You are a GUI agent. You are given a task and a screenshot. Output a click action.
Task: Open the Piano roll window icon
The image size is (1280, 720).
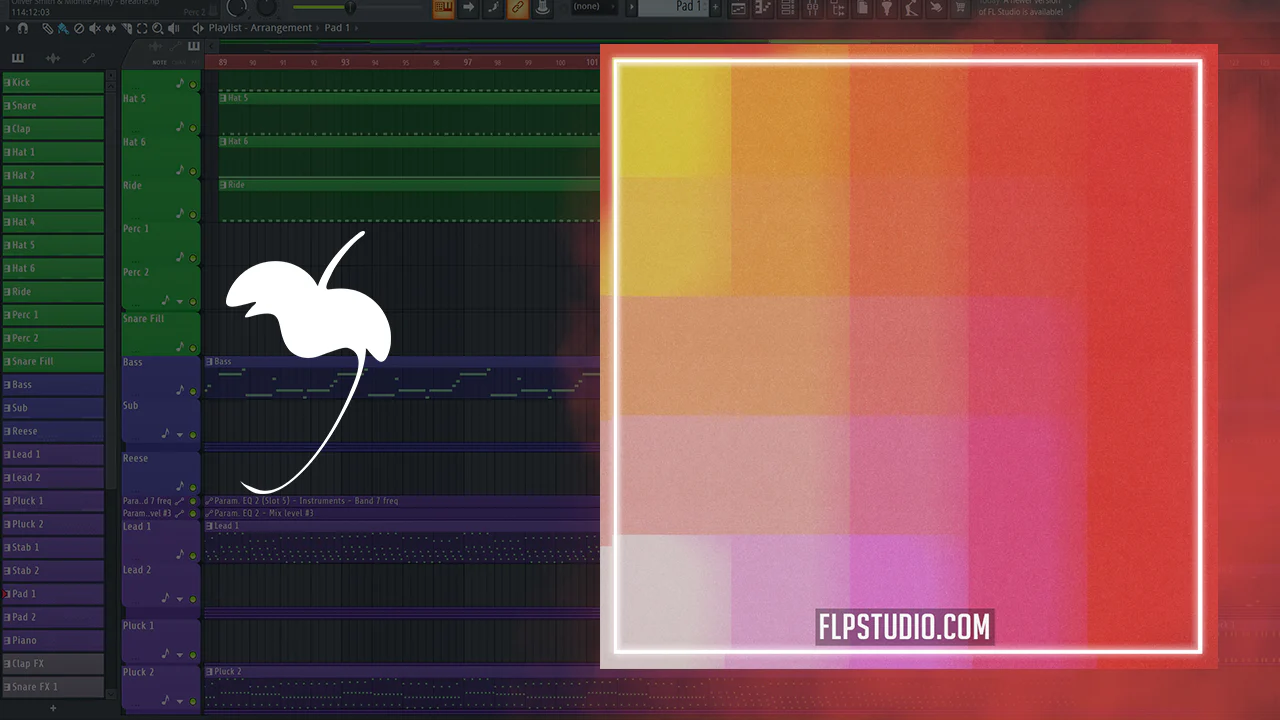[763, 8]
